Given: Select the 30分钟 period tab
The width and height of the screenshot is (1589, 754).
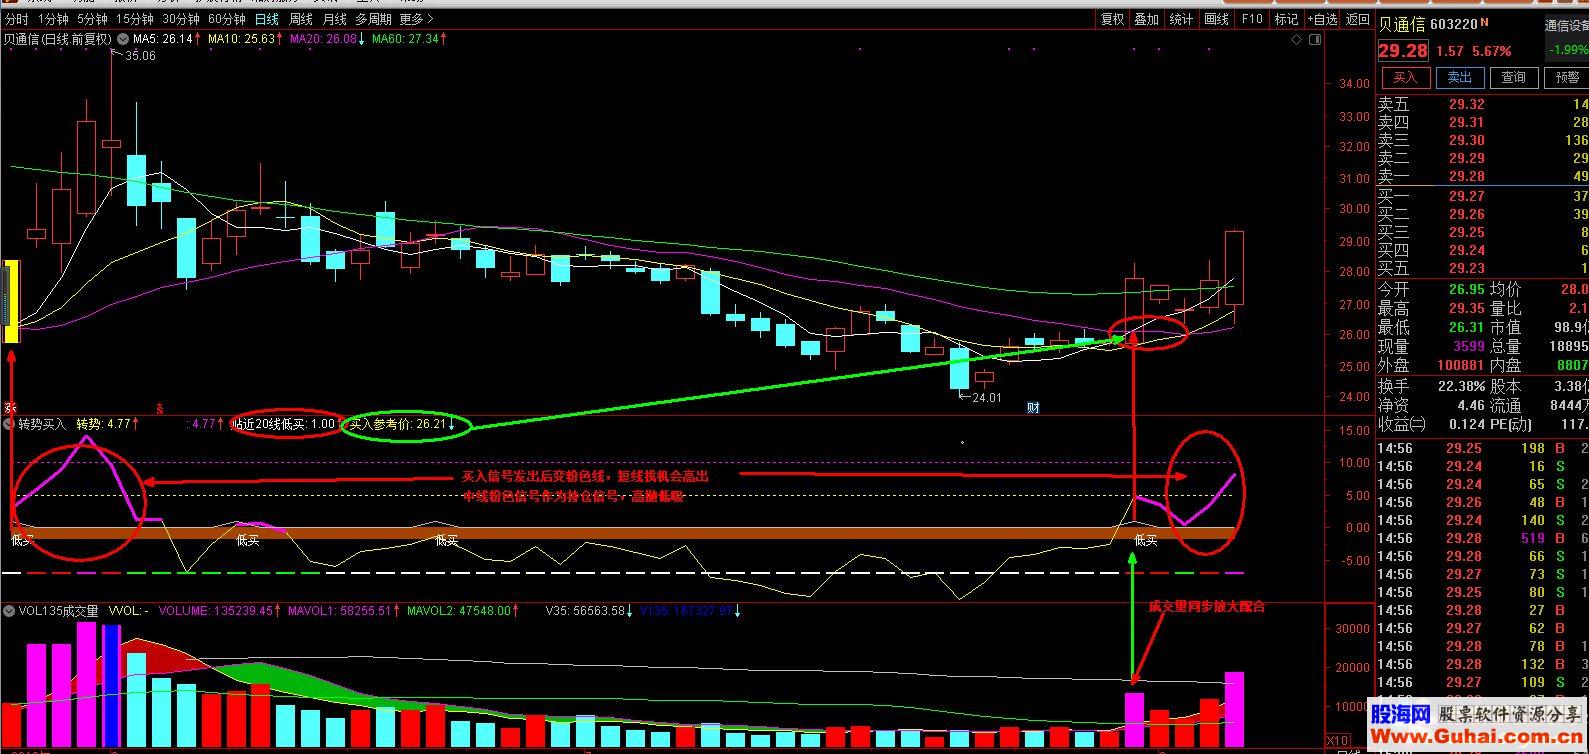Looking at the screenshot, I should [x=180, y=19].
